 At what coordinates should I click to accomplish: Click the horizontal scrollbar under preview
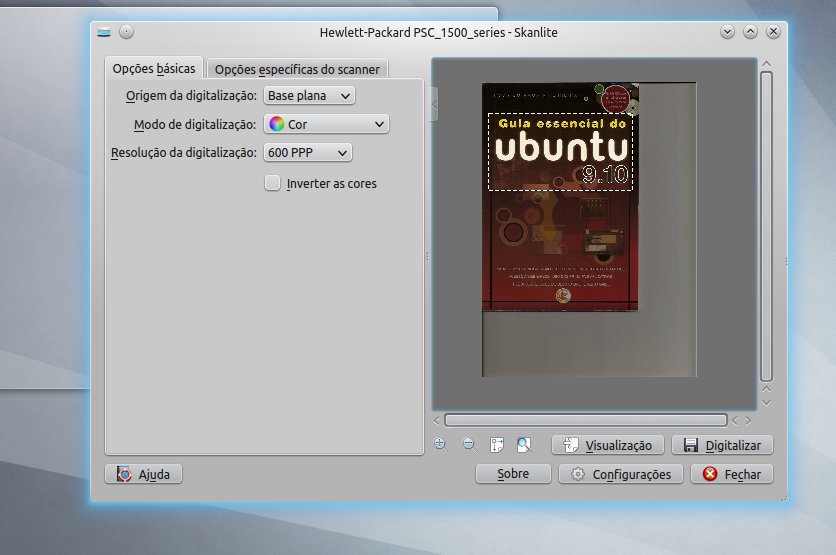tap(585, 420)
